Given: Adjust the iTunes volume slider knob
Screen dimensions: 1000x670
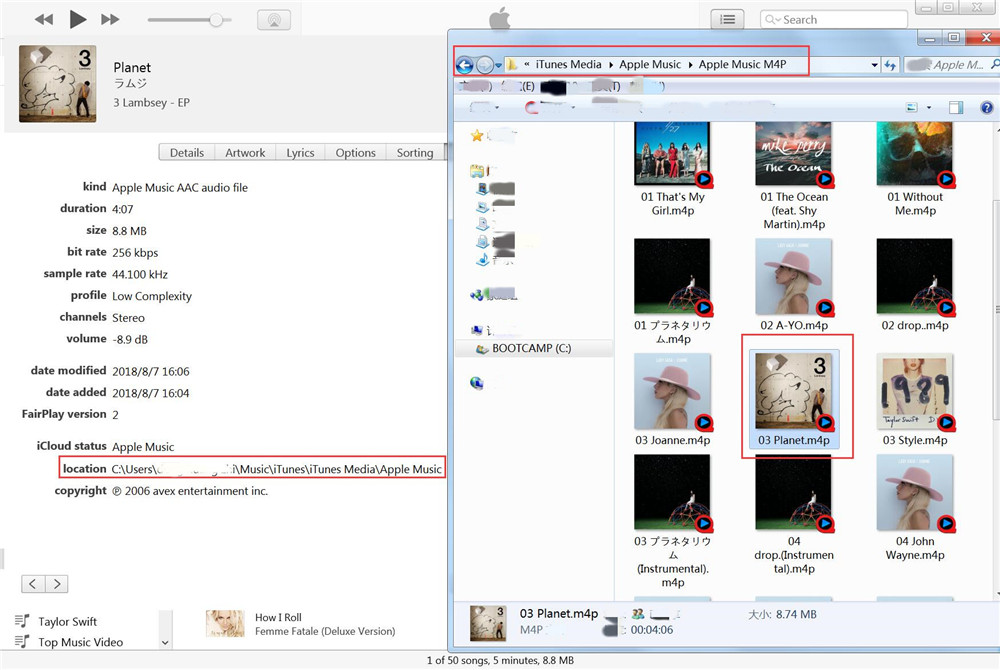Looking at the screenshot, I should 216,20.
